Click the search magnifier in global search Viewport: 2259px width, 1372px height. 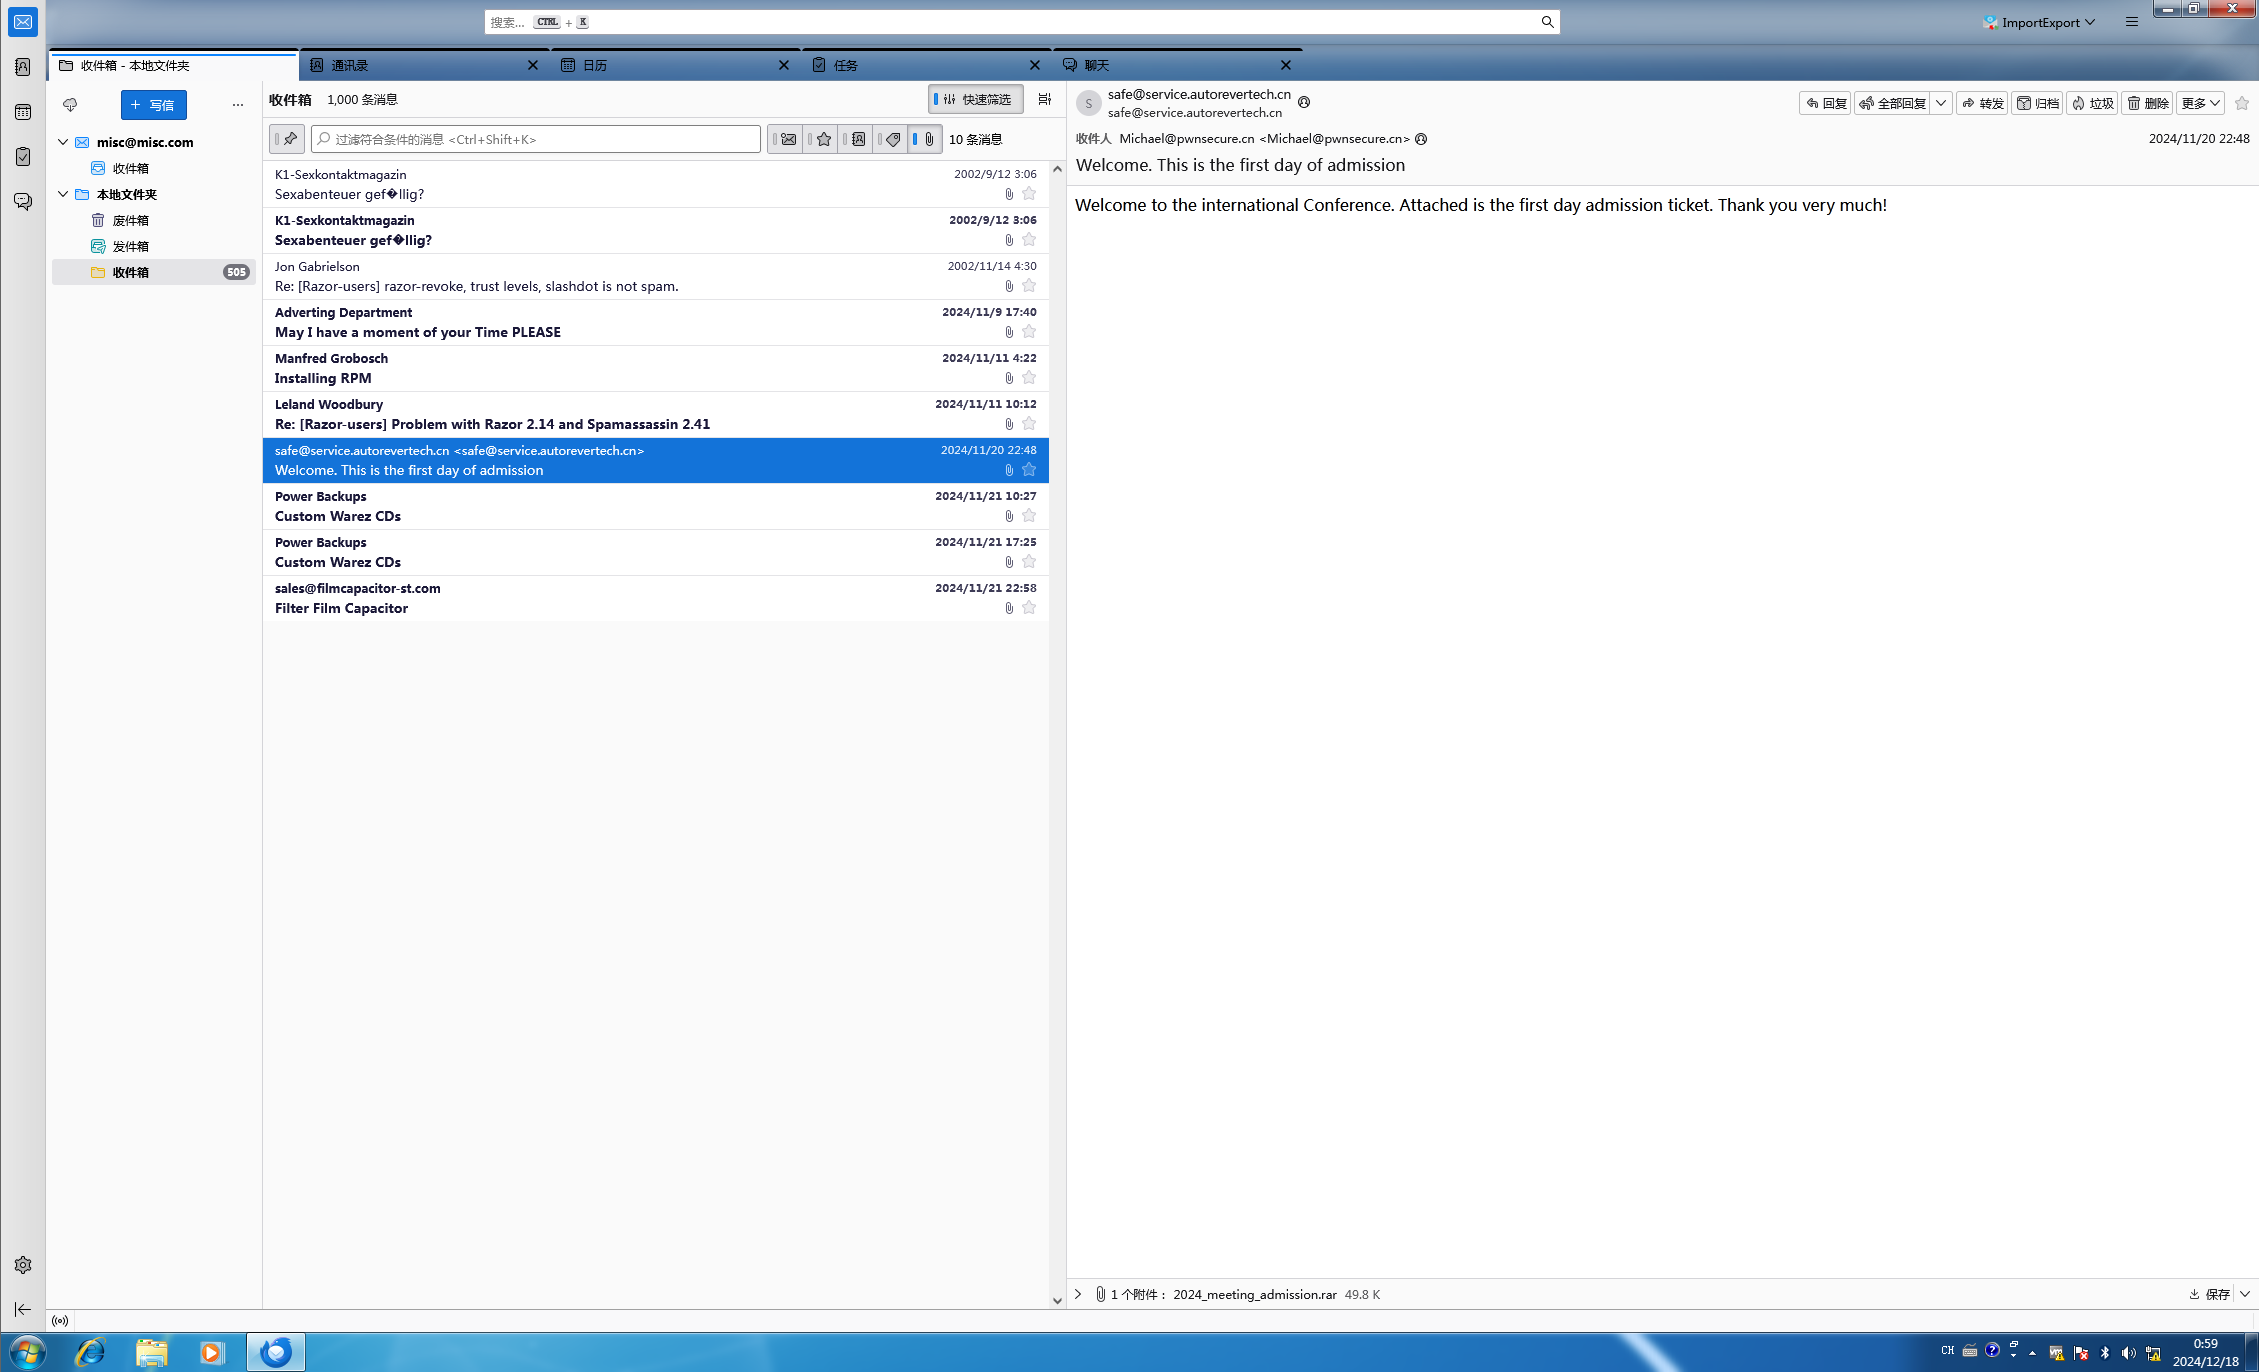pos(1547,22)
